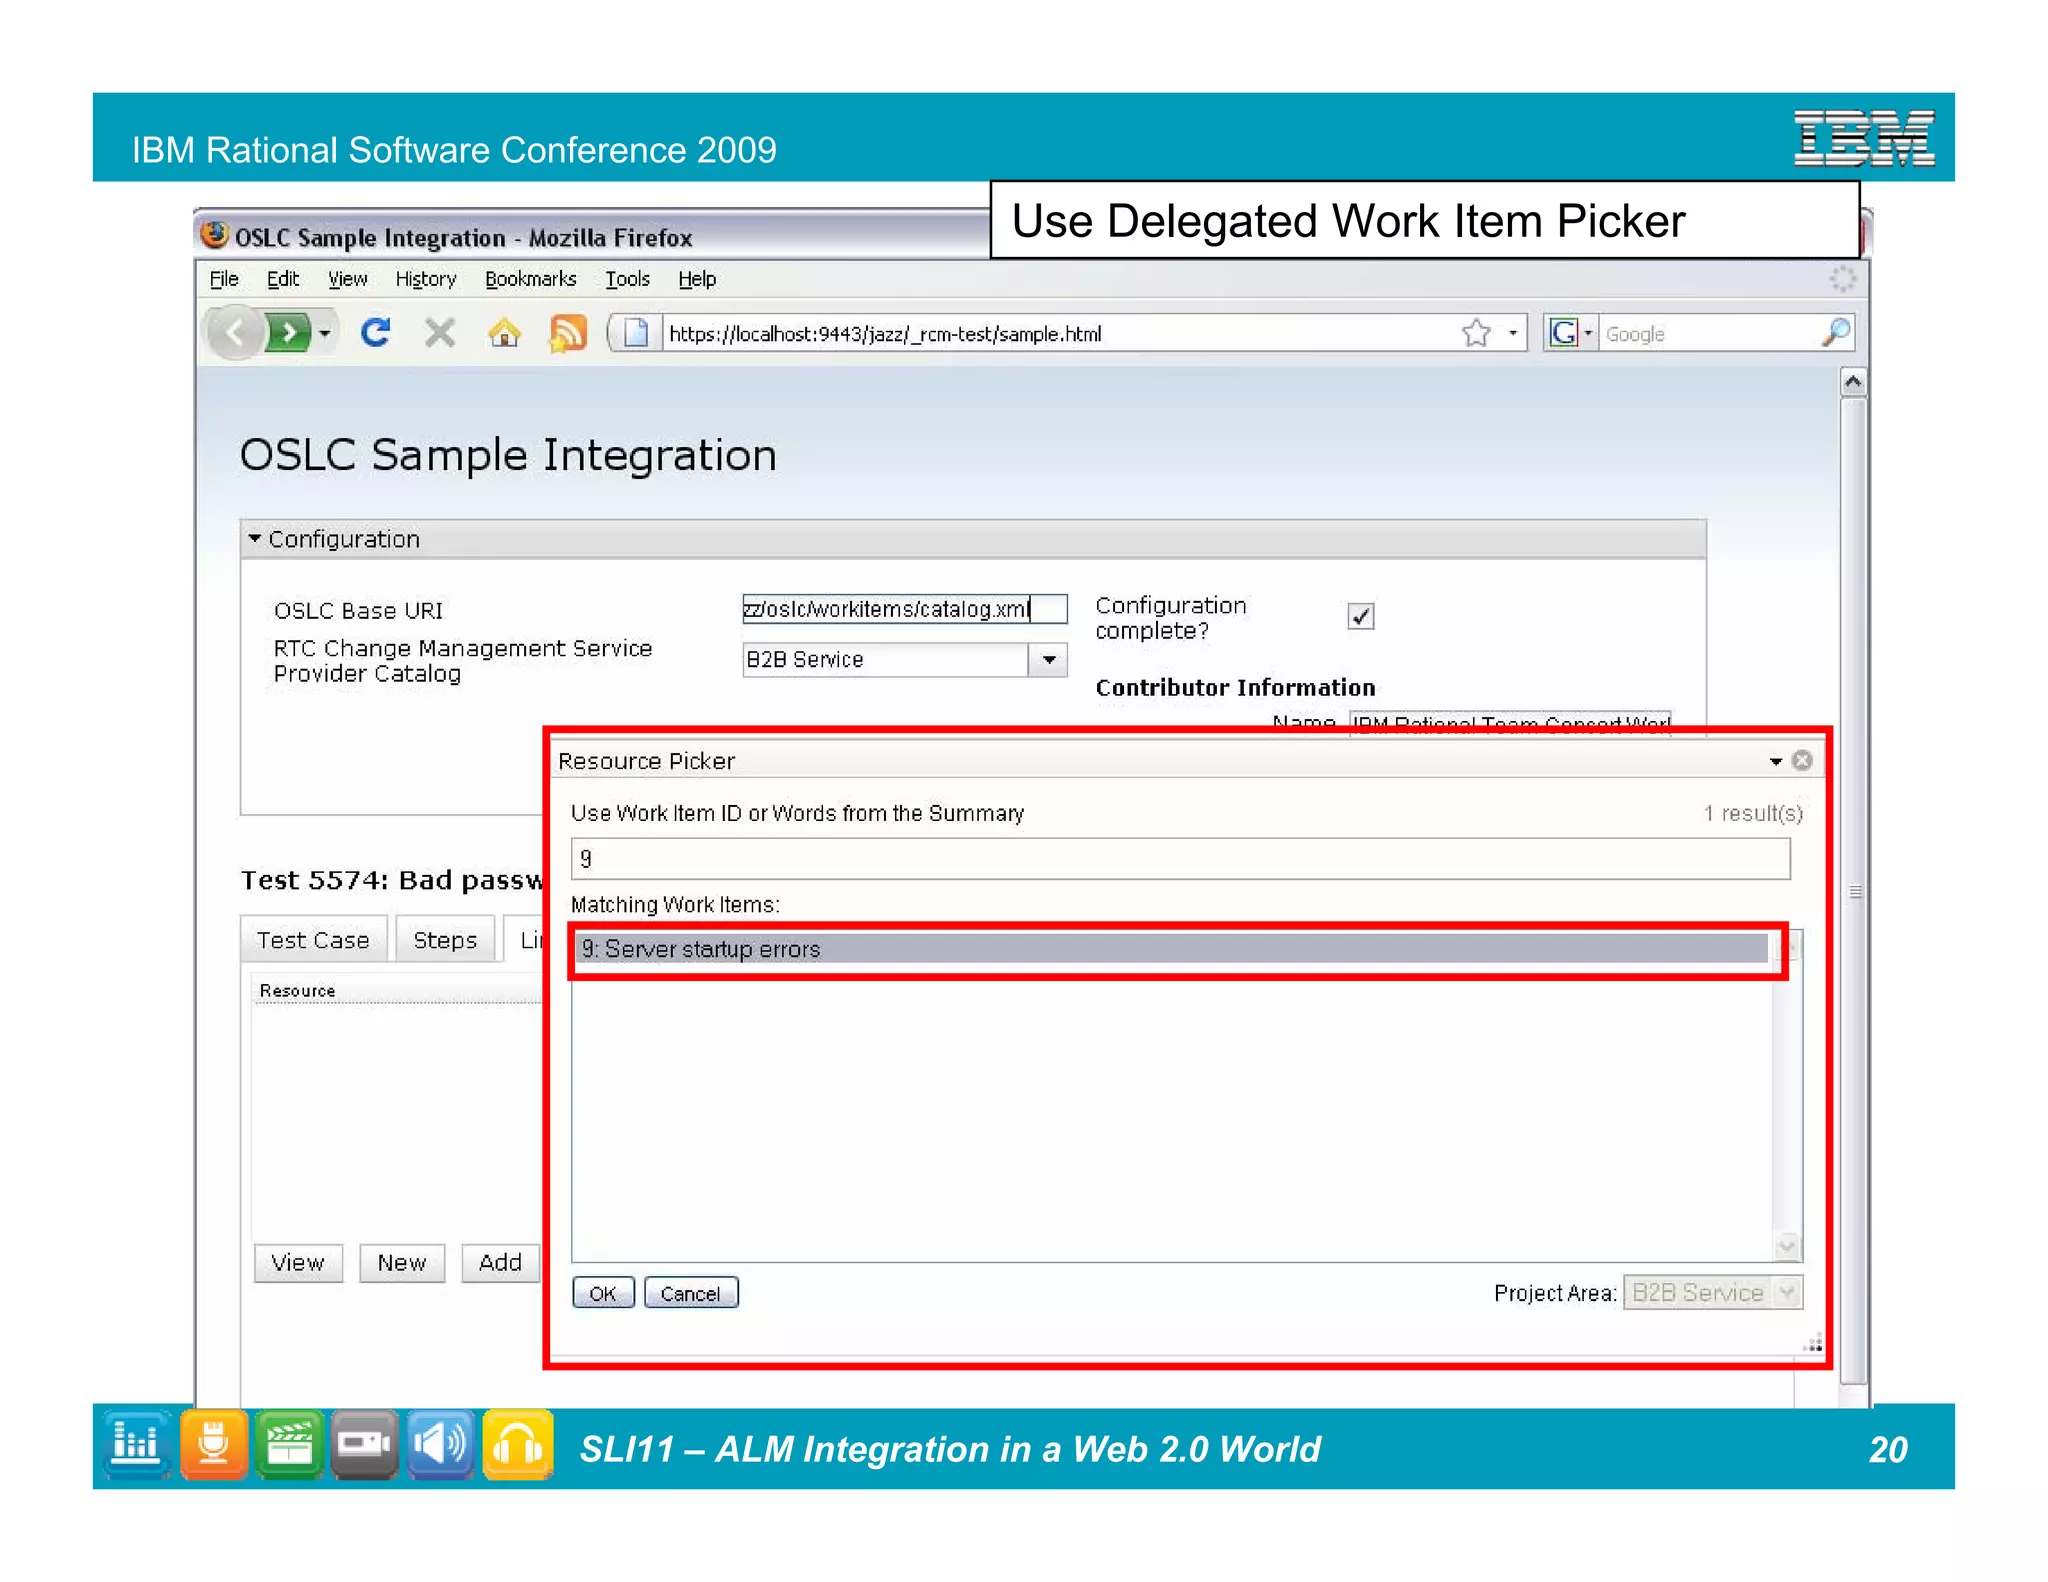The width and height of the screenshot is (2048, 1582).
Task: Click the Firefox forward arrow button
Action: [x=288, y=332]
